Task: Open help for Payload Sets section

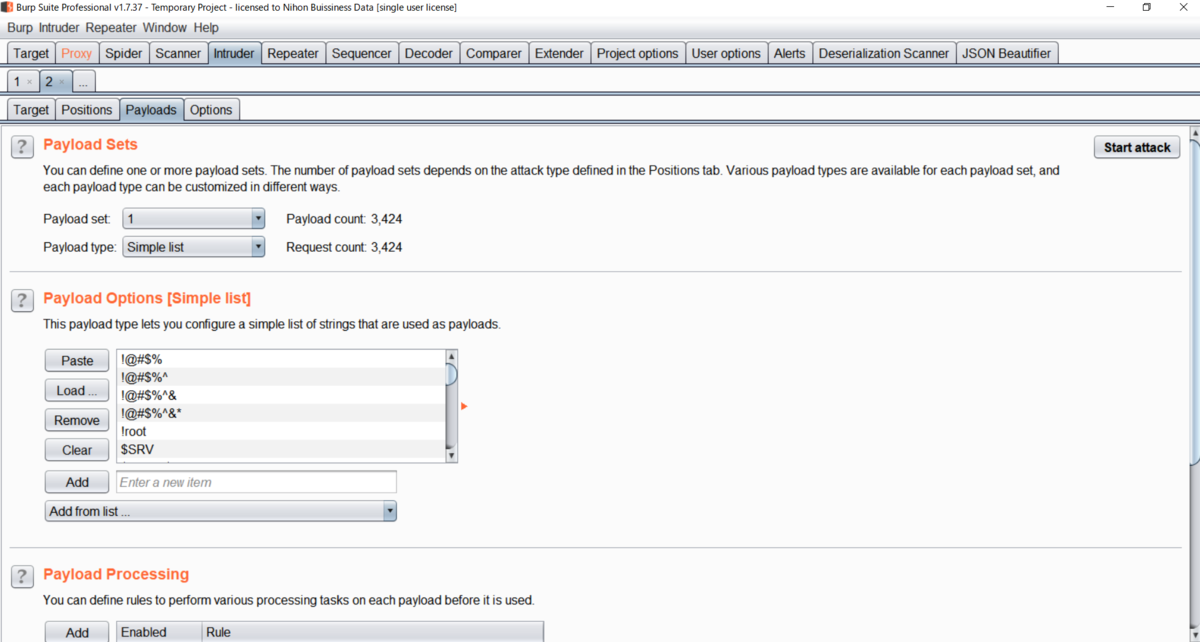Action: click(x=22, y=147)
